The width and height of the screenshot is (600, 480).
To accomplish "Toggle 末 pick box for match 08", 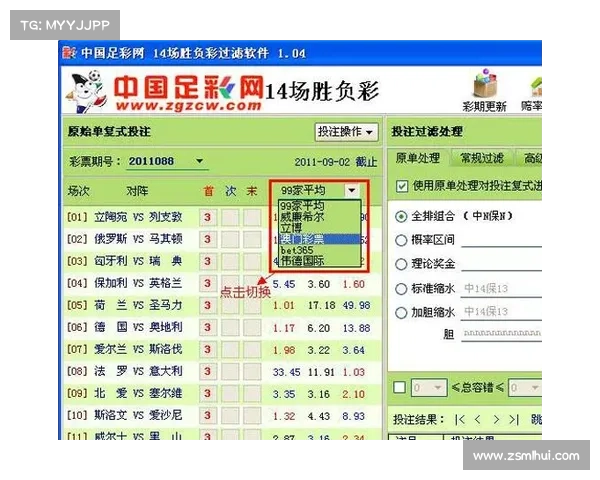I will pyautogui.click(x=252, y=372).
